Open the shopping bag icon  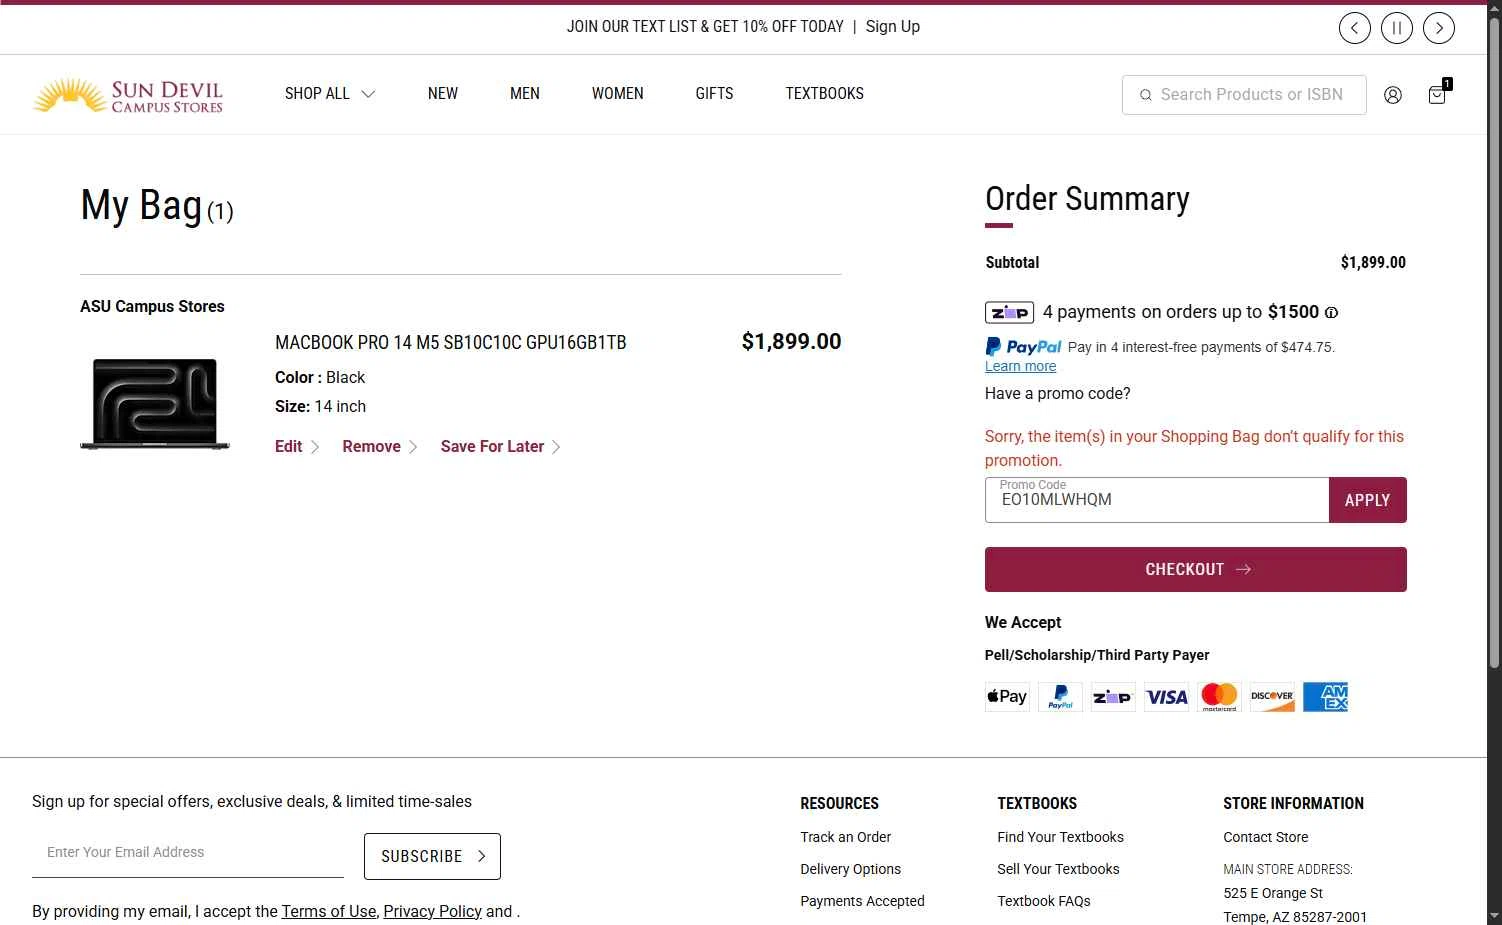pyautogui.click(x=1438, y=94)
